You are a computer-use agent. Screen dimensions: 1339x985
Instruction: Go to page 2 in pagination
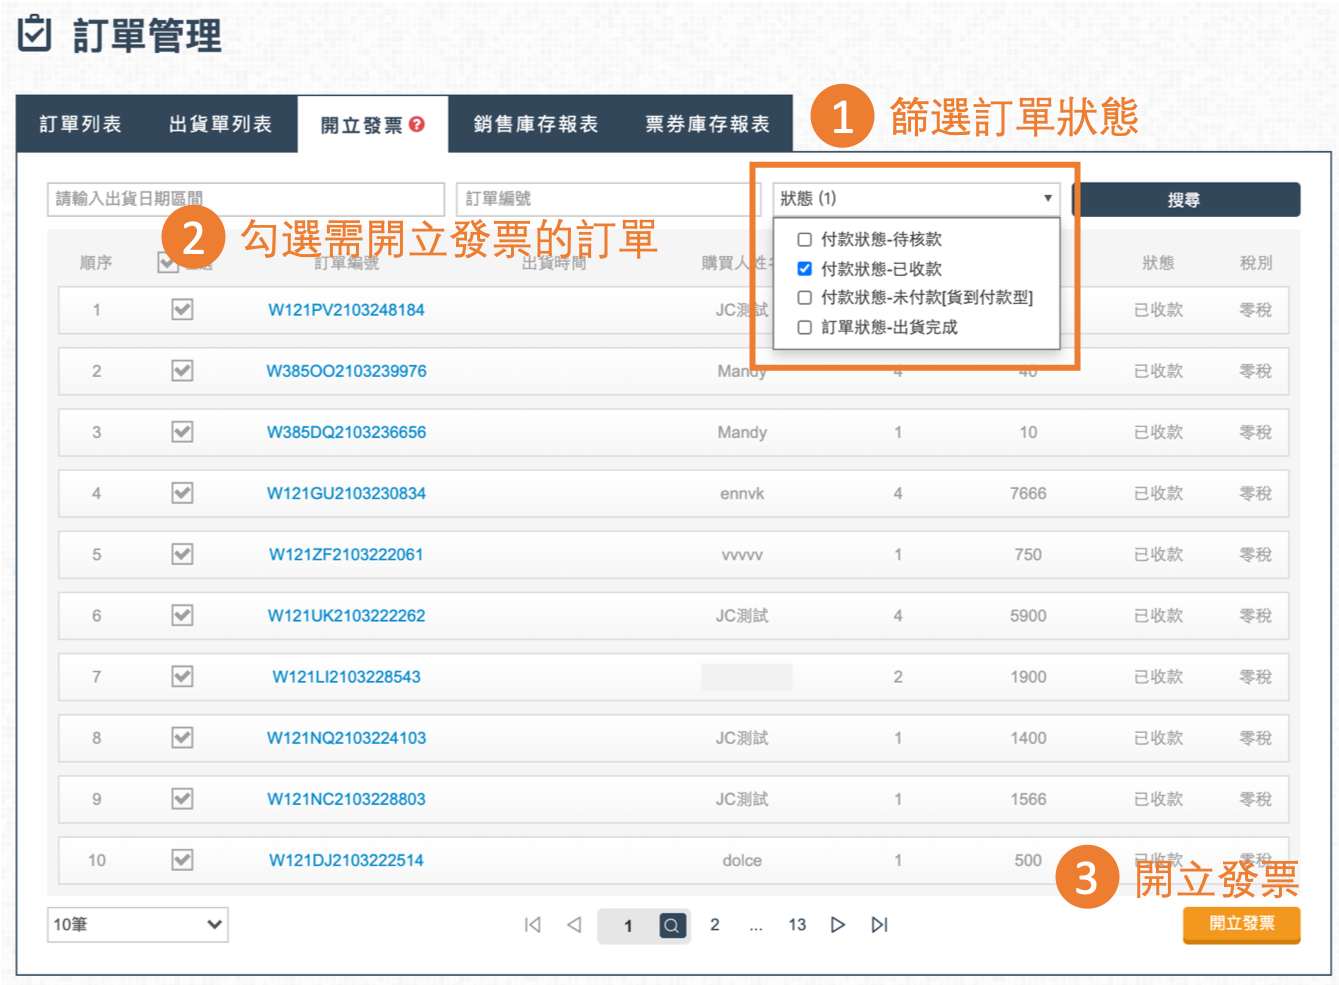[x=715, y=925]
